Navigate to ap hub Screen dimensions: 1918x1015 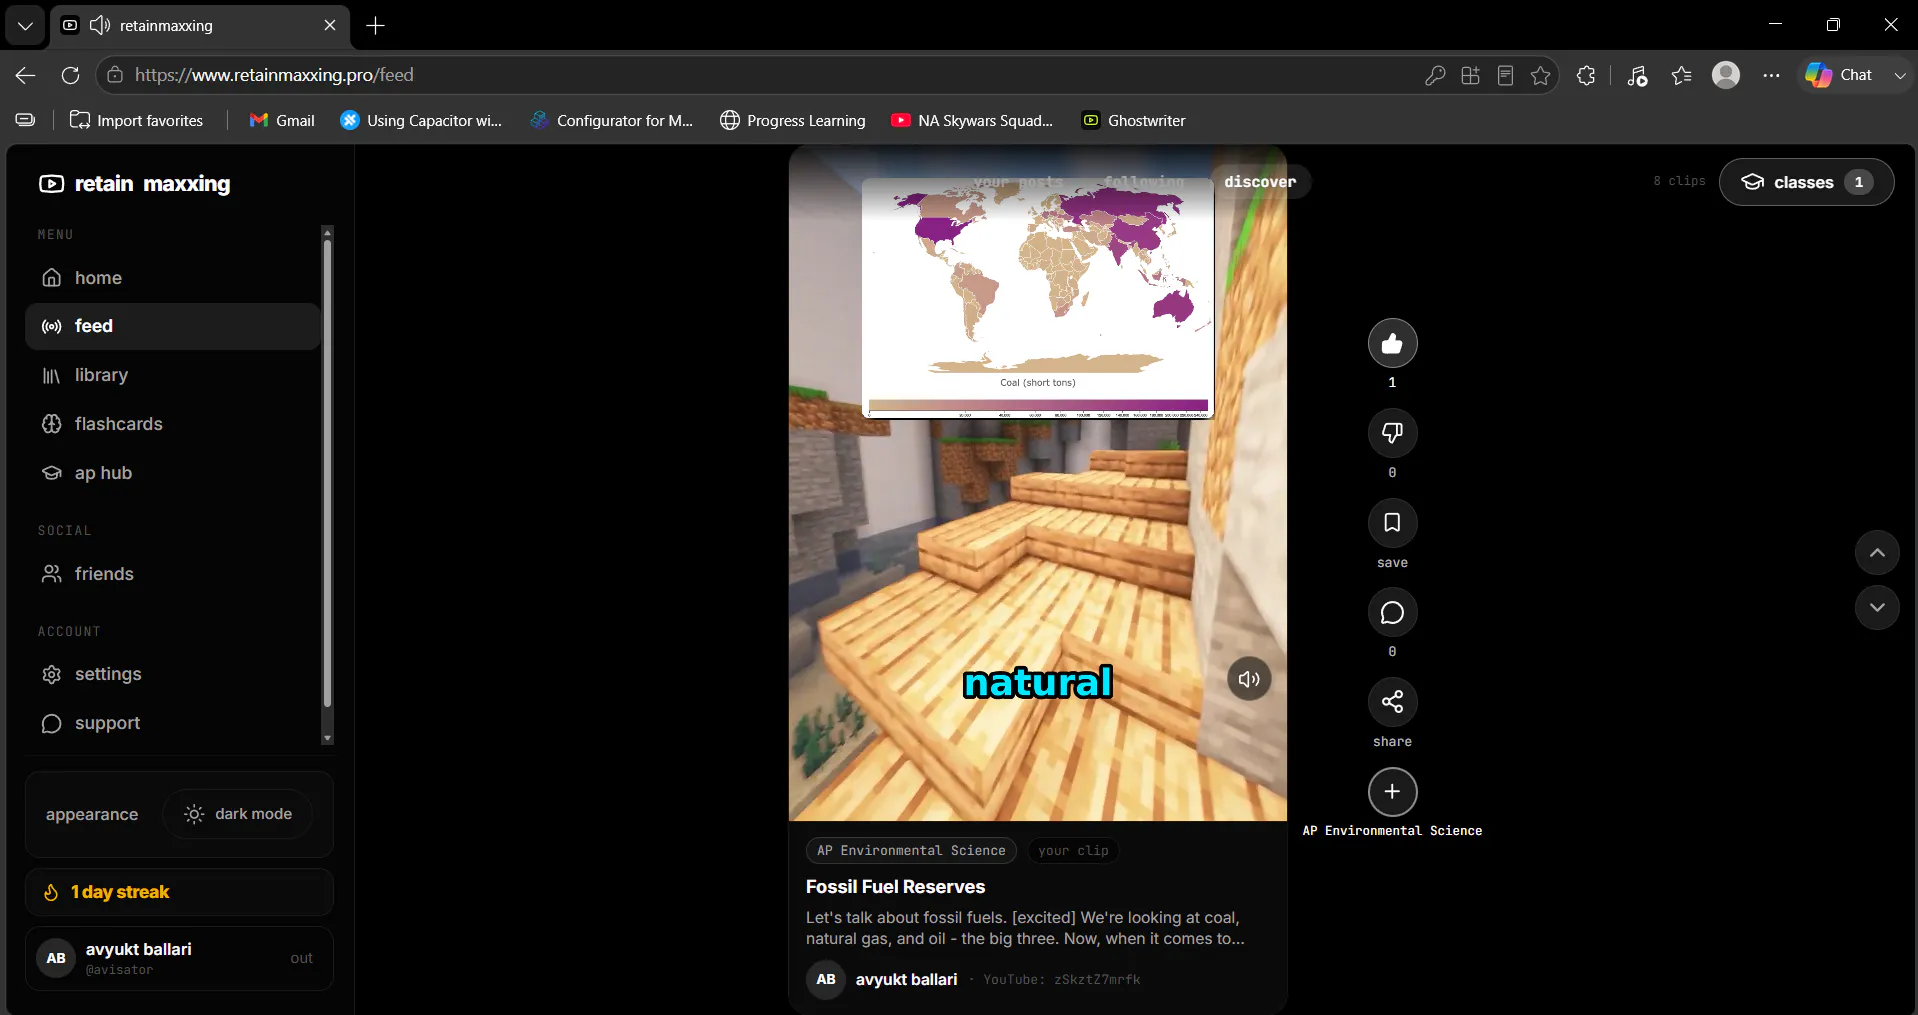(x=173, y=473)
